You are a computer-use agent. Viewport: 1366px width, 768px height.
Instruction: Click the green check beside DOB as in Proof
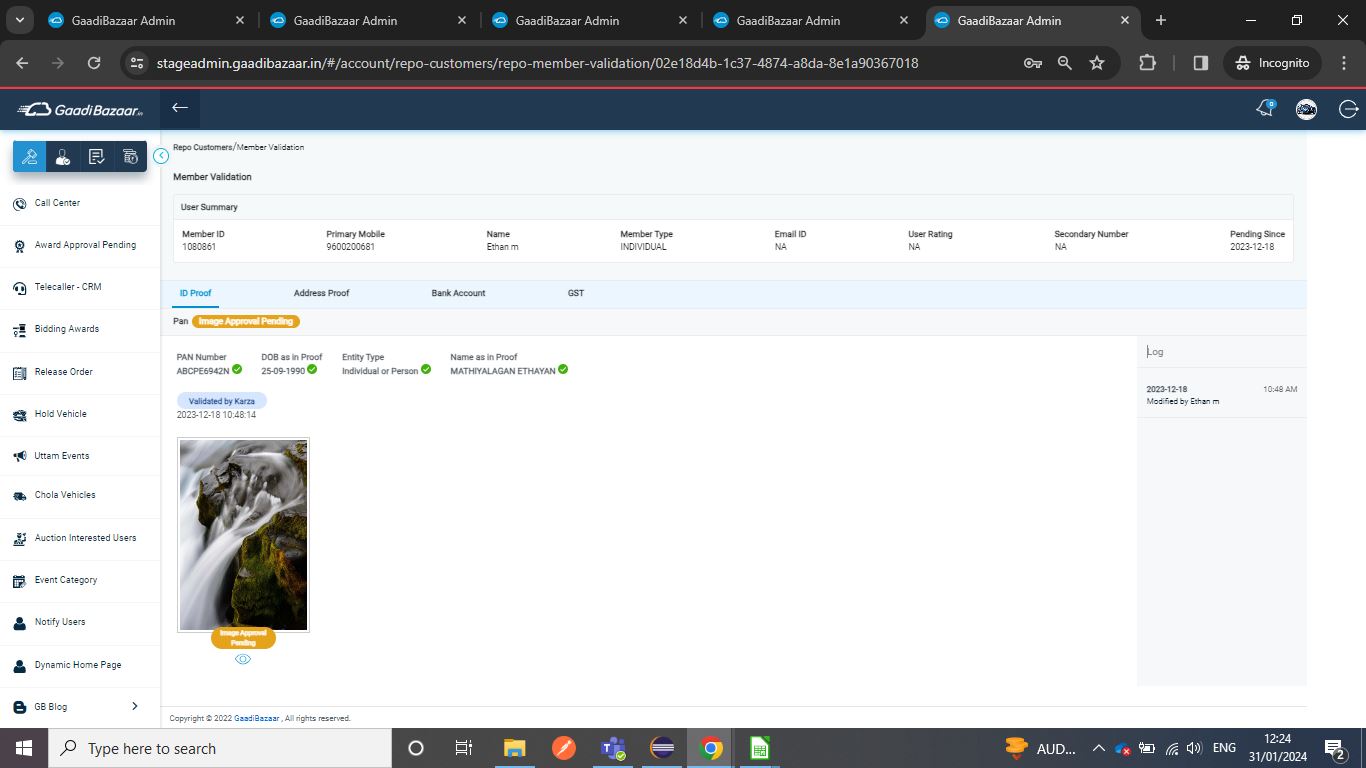pyautogui.click(x=312, y=369)
